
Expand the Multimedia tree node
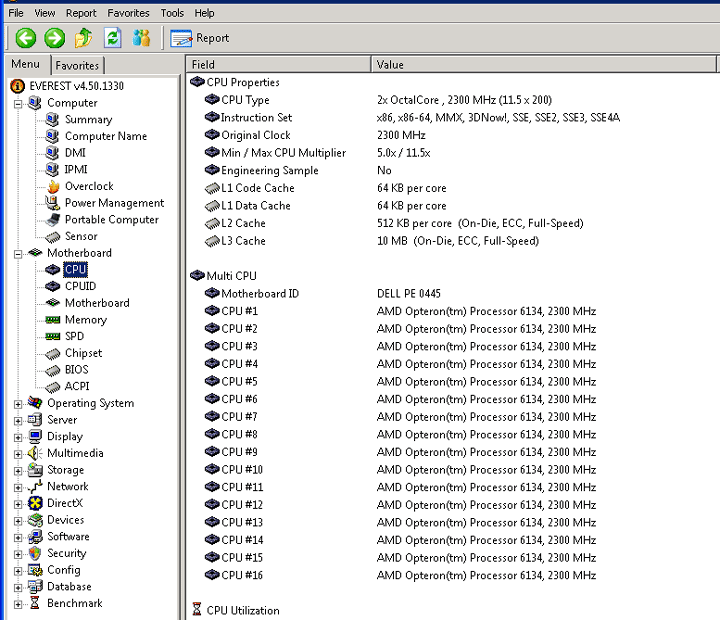tap(17, 454)
